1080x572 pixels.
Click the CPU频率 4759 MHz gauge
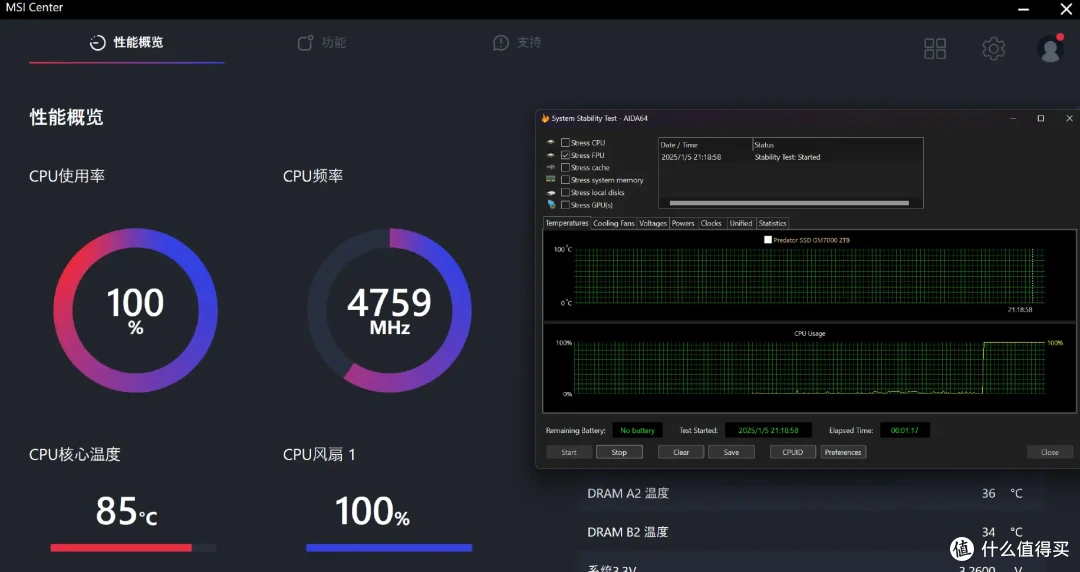[x=390, y=310]
